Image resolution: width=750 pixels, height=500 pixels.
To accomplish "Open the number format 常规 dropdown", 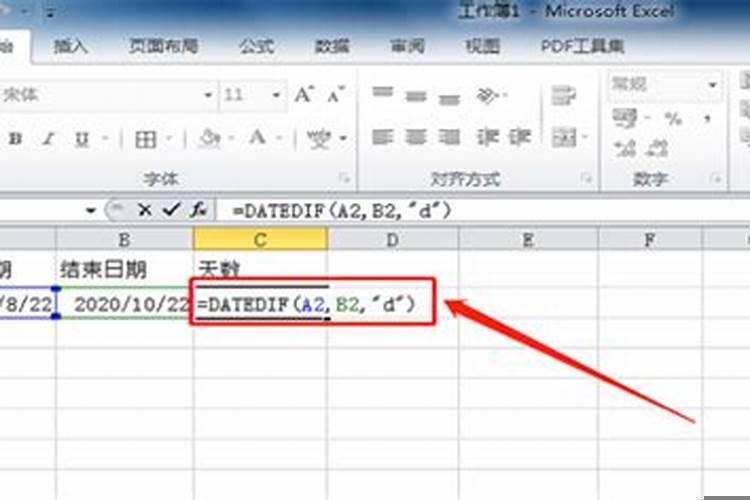I will pyautogui.click(x=713, y=85).
